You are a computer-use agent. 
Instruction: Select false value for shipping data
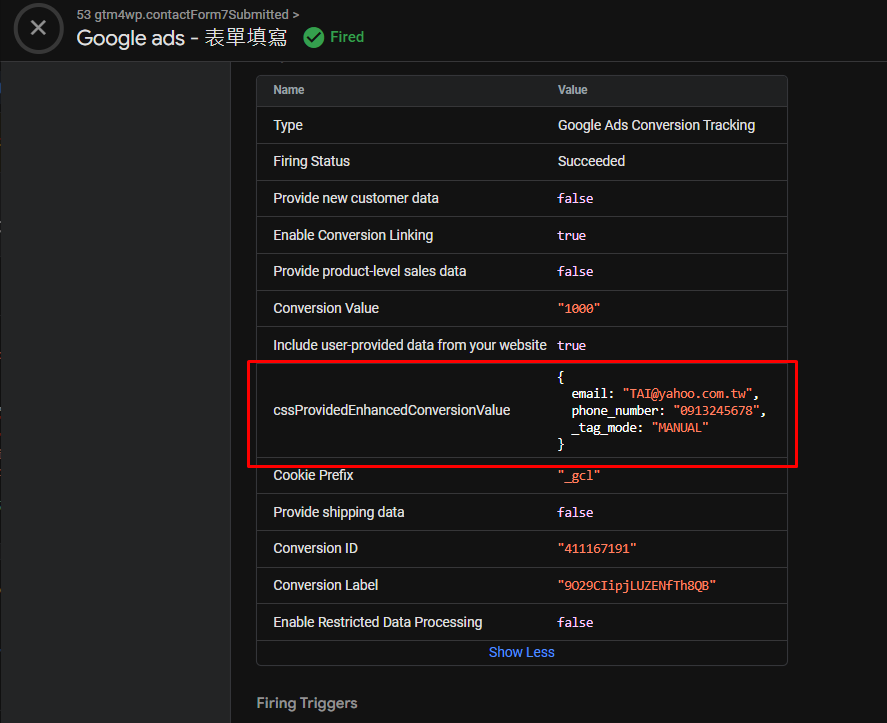pyautogui.click(x=575, y=513)
